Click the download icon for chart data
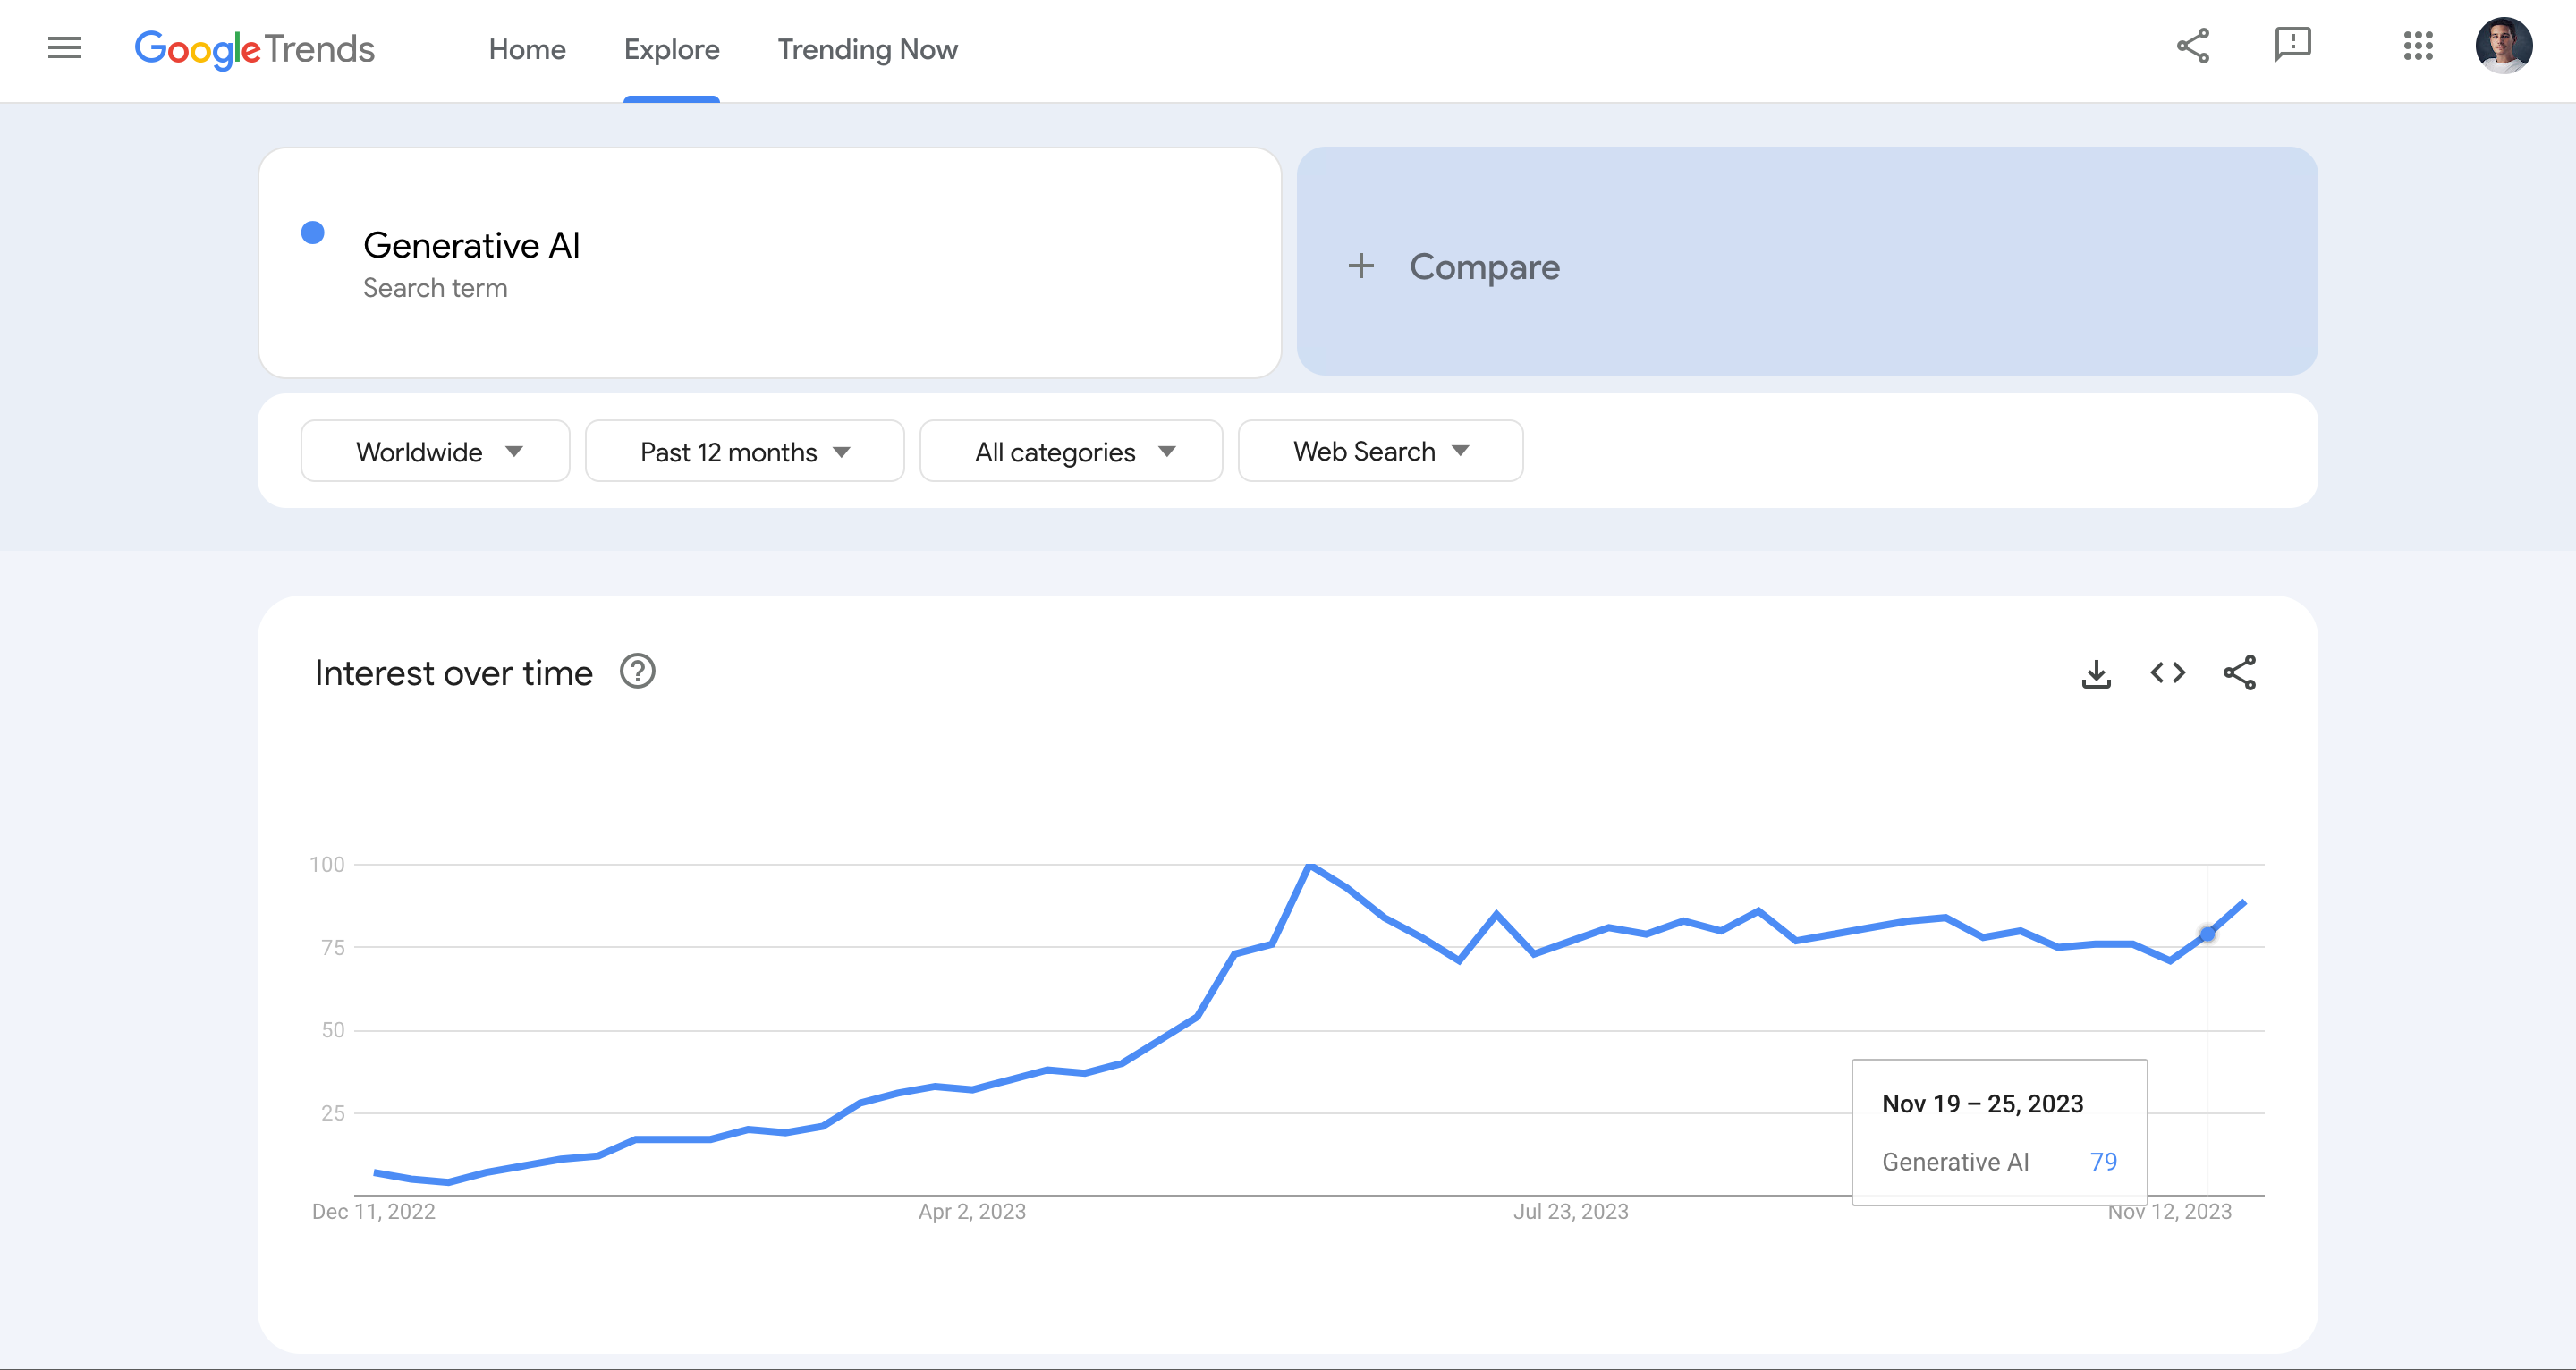Image resolution: width=2576 pixels, height=1370 pixels. [2096, 672]
